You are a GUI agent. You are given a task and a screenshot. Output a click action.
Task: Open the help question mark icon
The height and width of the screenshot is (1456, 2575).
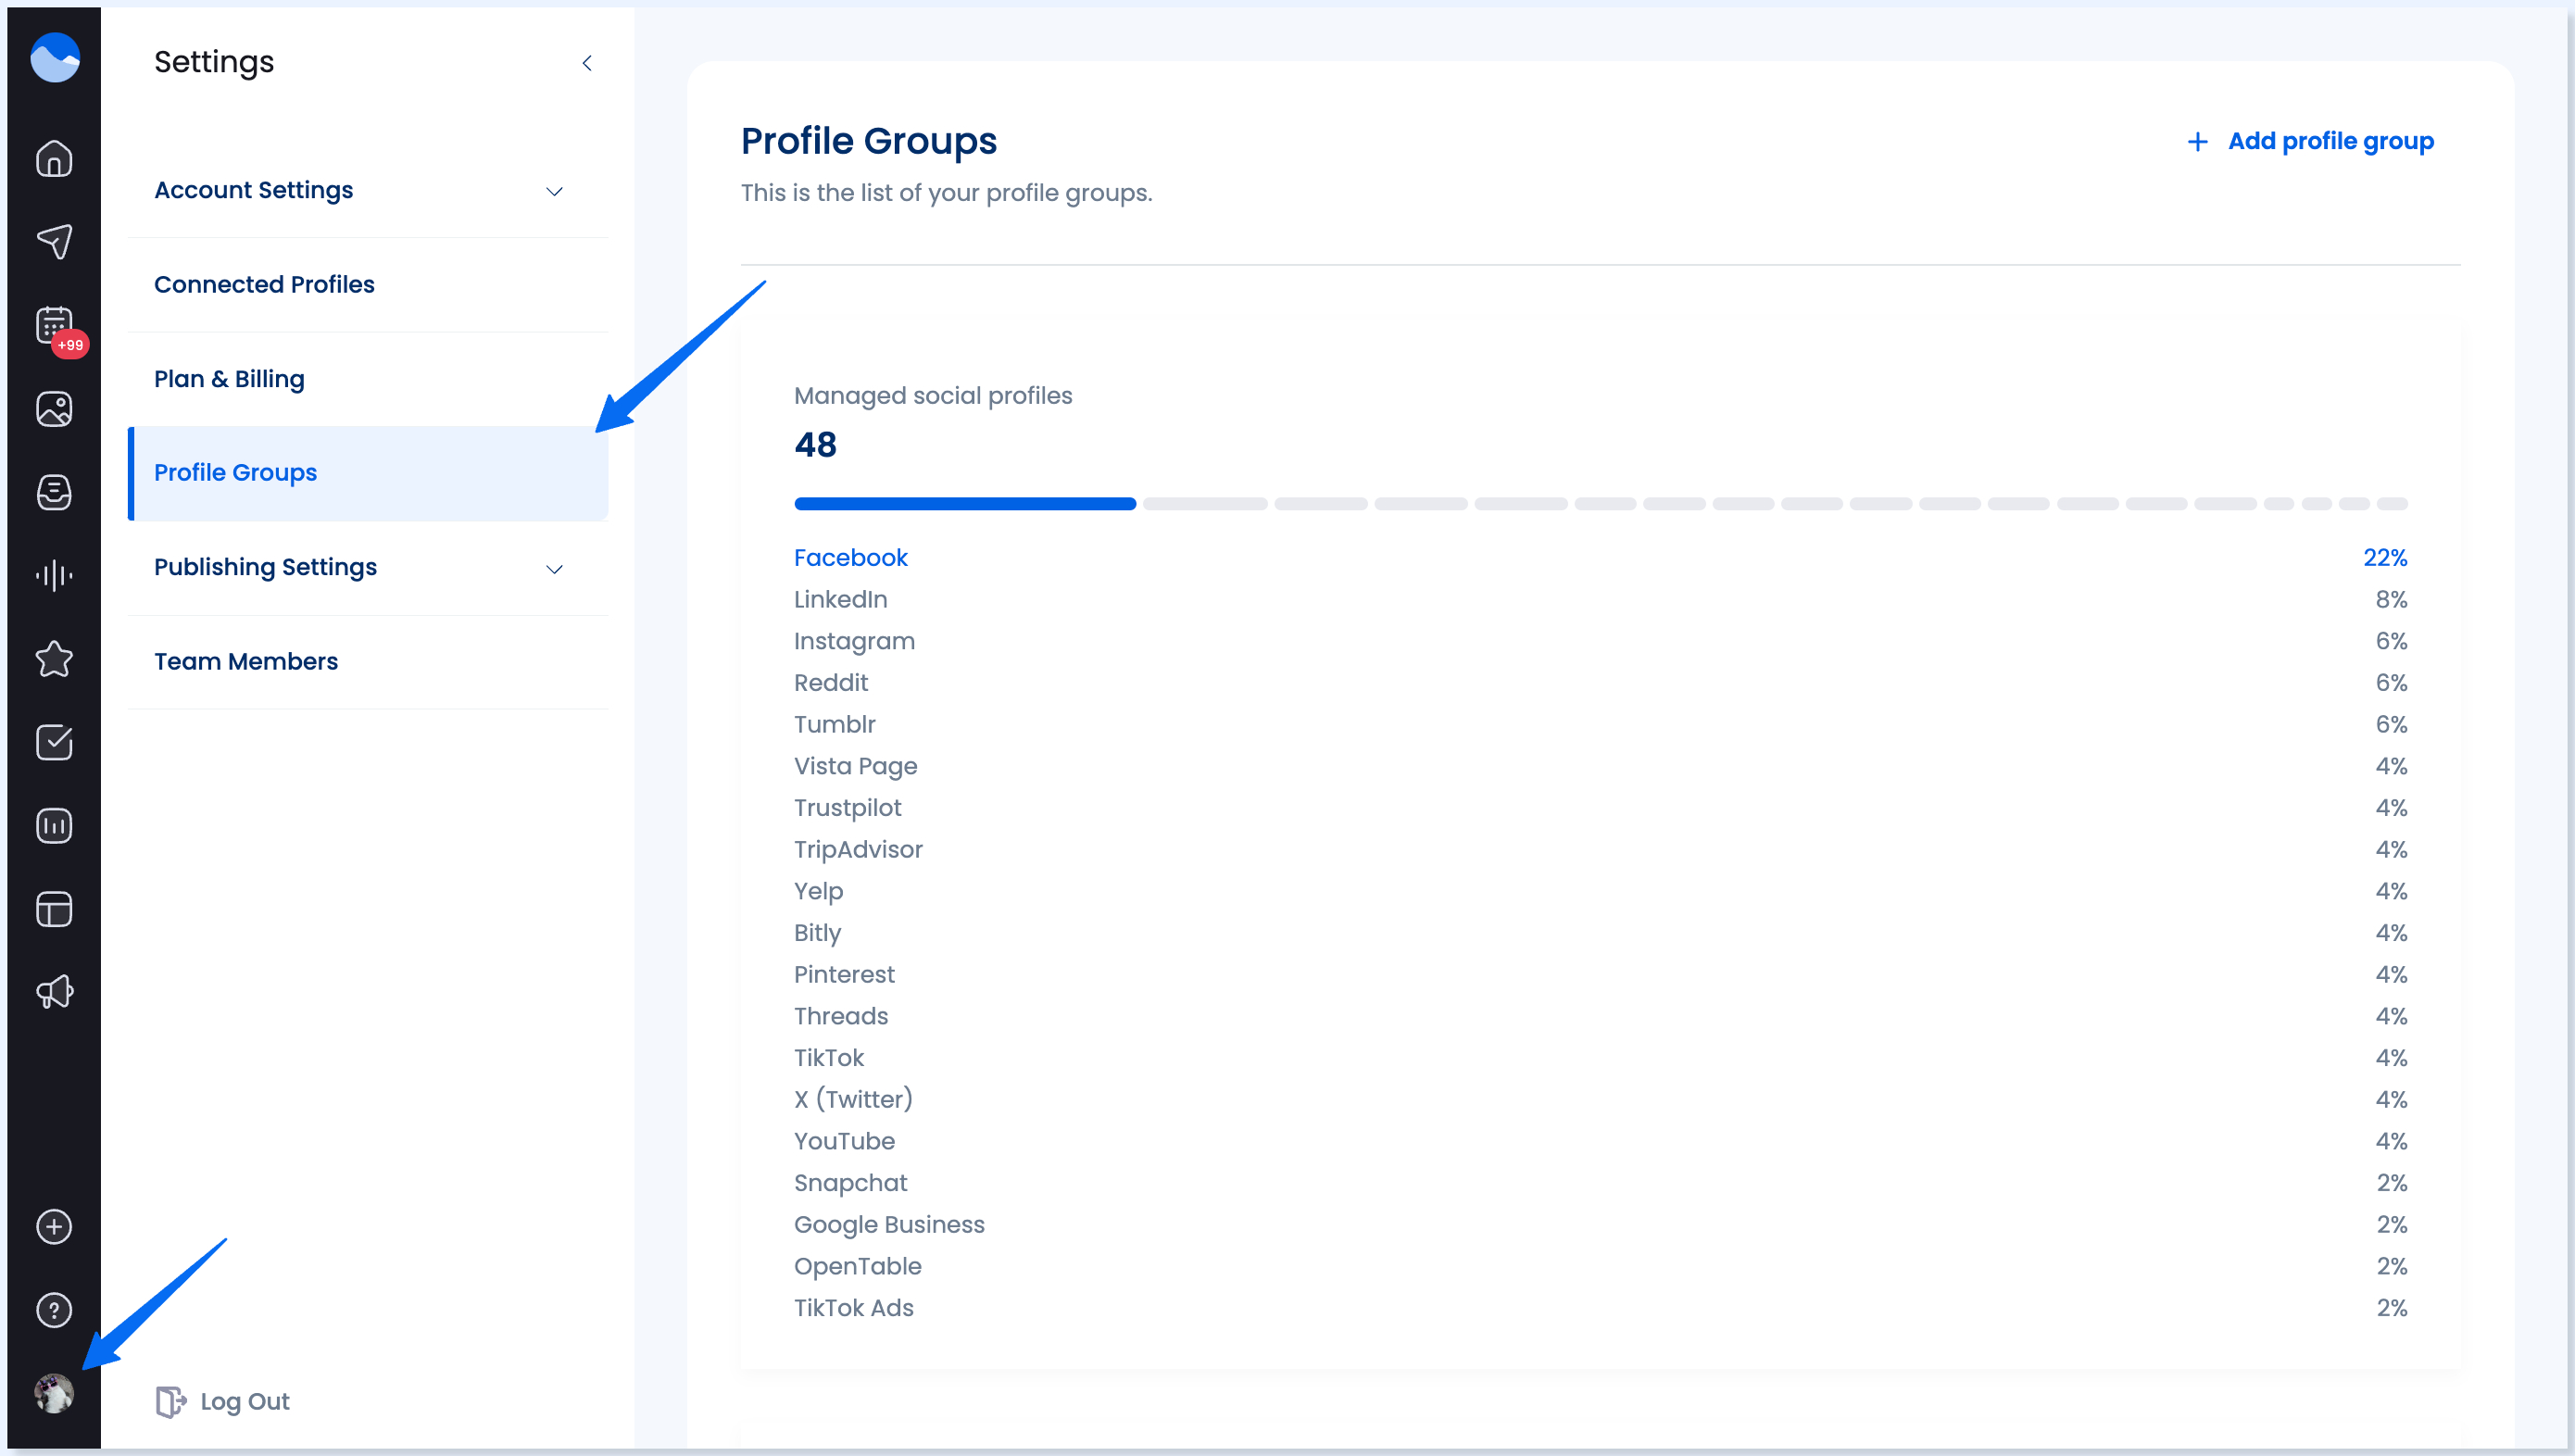54,1310
